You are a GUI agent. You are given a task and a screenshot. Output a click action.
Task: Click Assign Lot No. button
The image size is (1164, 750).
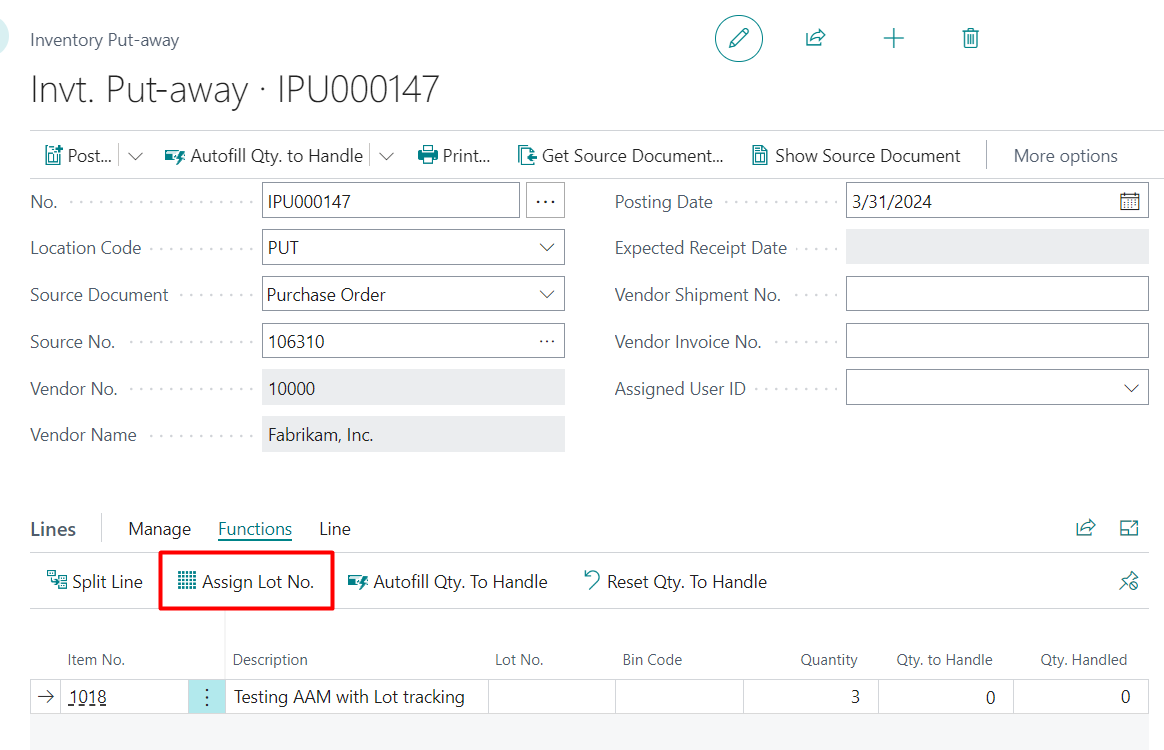246,582
